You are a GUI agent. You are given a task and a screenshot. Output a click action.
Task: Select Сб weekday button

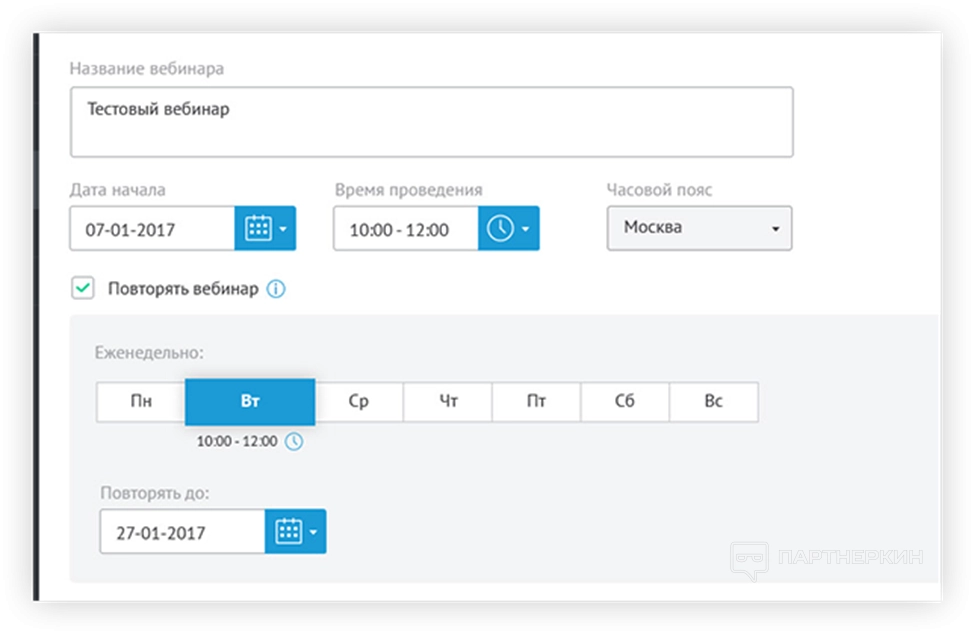(x=624, y=402)
